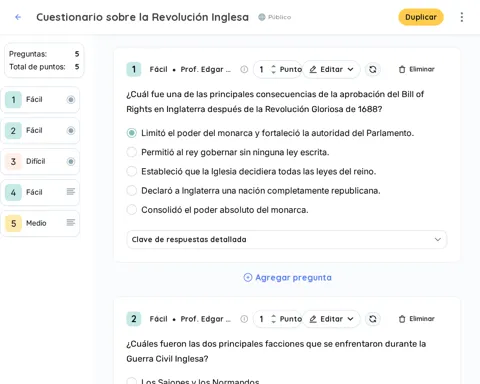Jump to sidebar question 5 Medio

[40, 223]
